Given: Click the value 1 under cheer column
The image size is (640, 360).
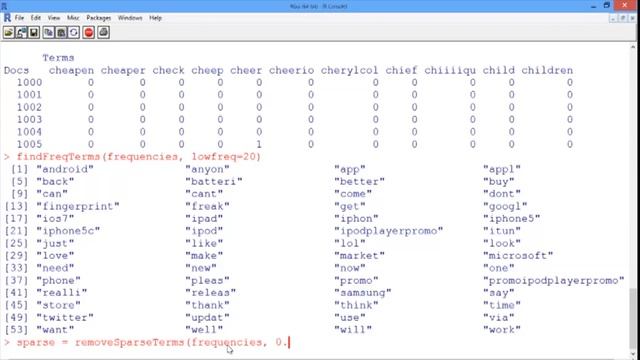Looking at the screenshot, I should pyautogui.click(x=259, y=144).
